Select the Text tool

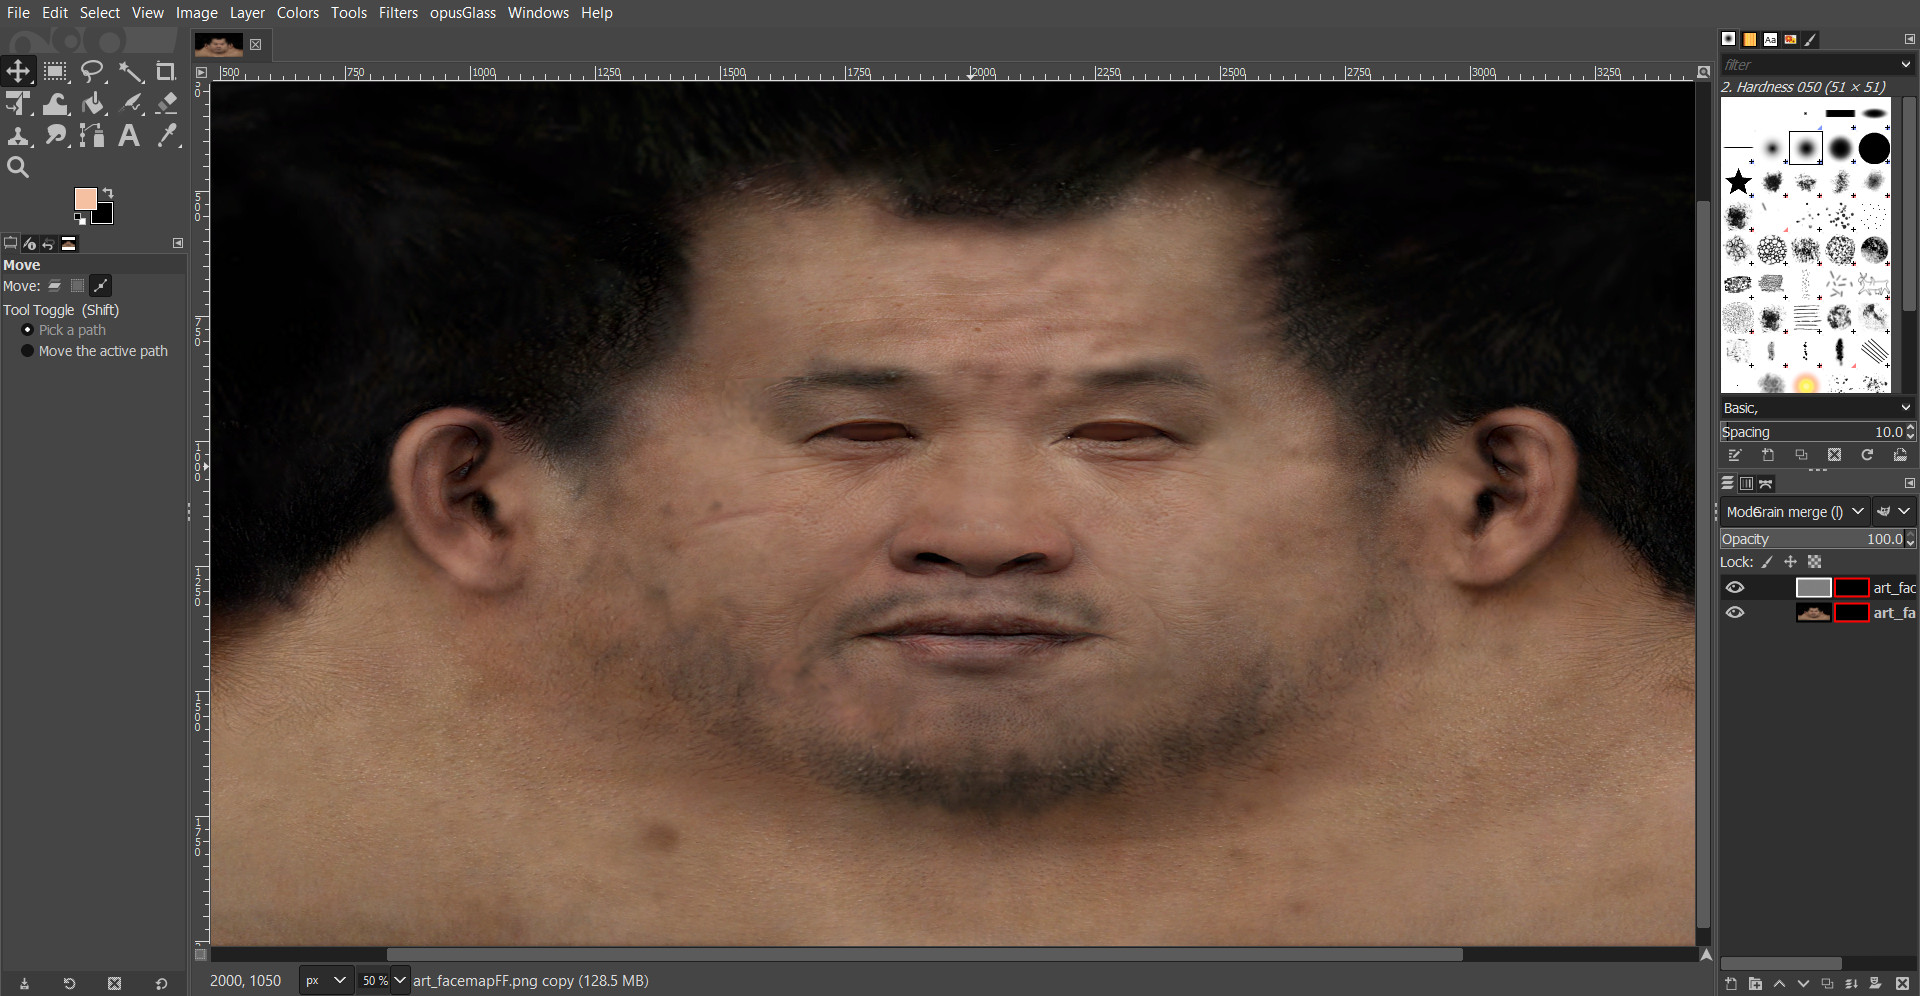(x=129, y=135)
